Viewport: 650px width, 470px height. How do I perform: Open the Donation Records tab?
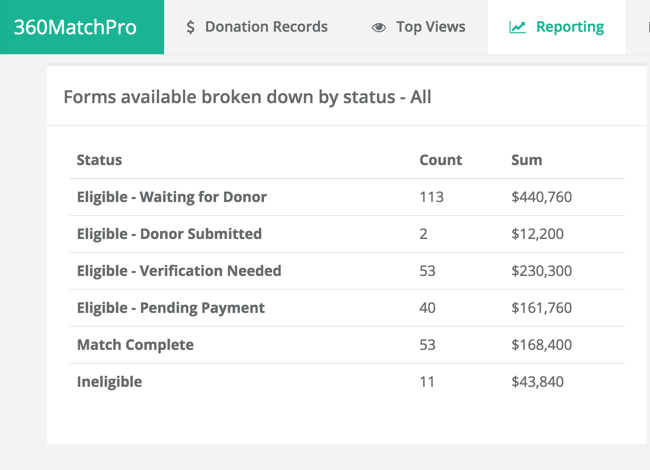pyautogui.click(x=257, y=27)
